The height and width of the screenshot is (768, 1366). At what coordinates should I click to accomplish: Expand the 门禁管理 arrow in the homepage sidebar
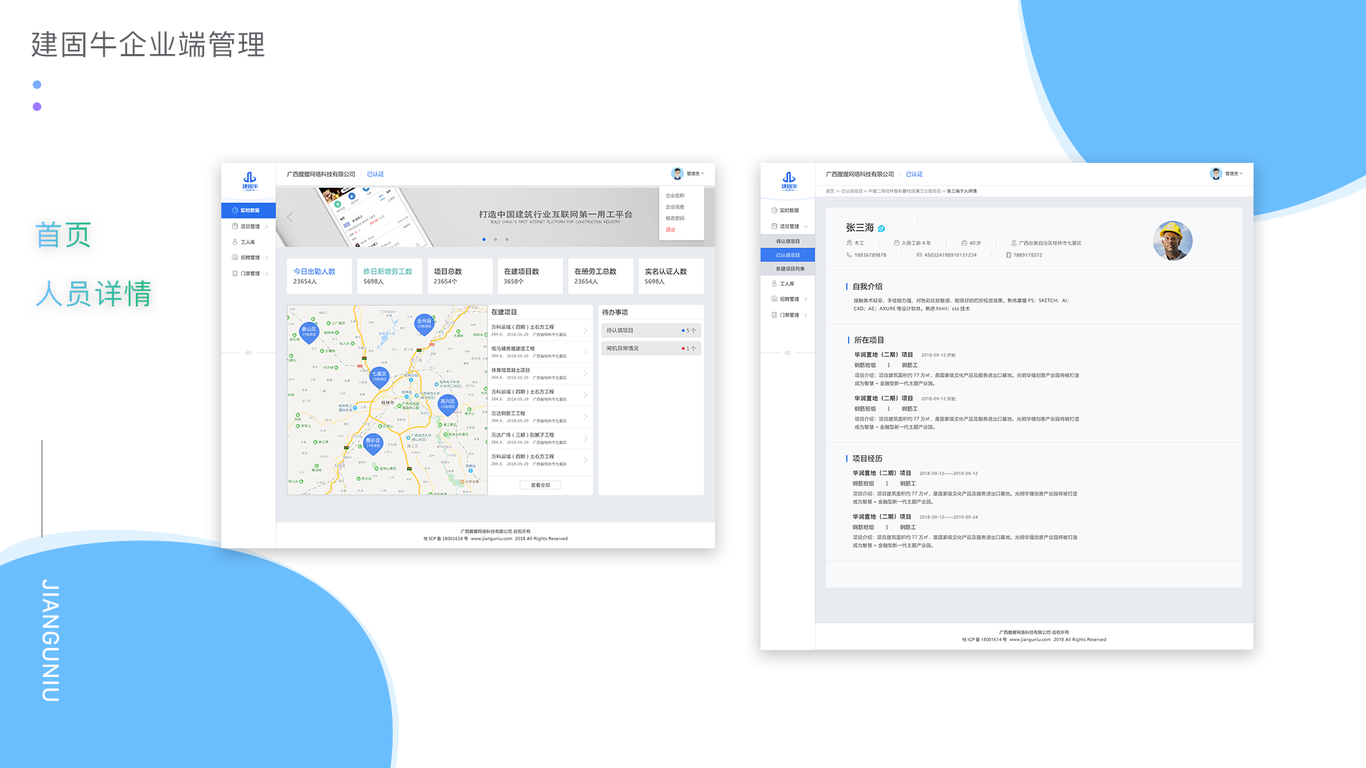(266, 273)
